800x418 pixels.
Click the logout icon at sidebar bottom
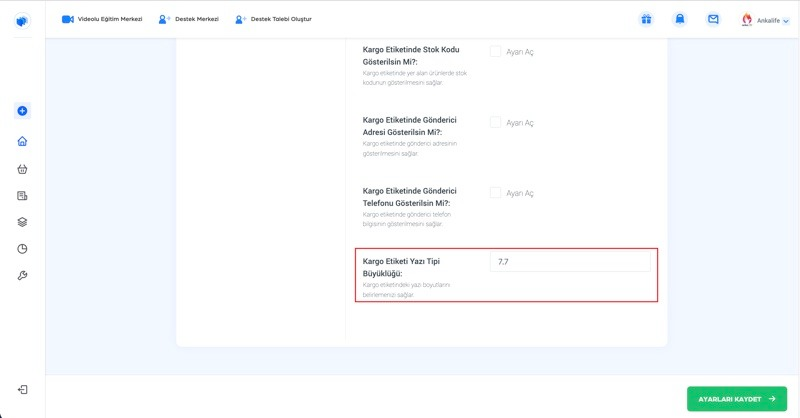click(x=22, y=390)
